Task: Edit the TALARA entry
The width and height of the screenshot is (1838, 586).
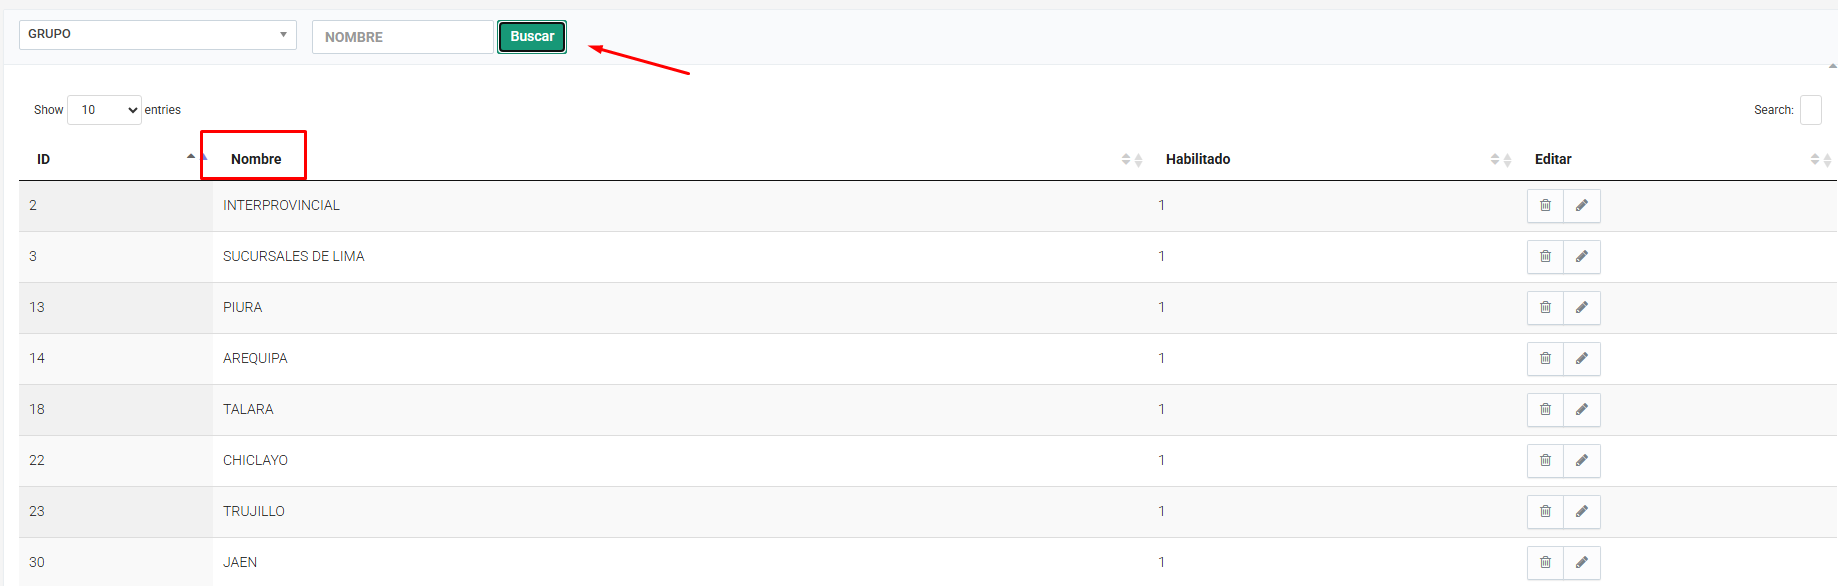Action: click(1582, 410)
